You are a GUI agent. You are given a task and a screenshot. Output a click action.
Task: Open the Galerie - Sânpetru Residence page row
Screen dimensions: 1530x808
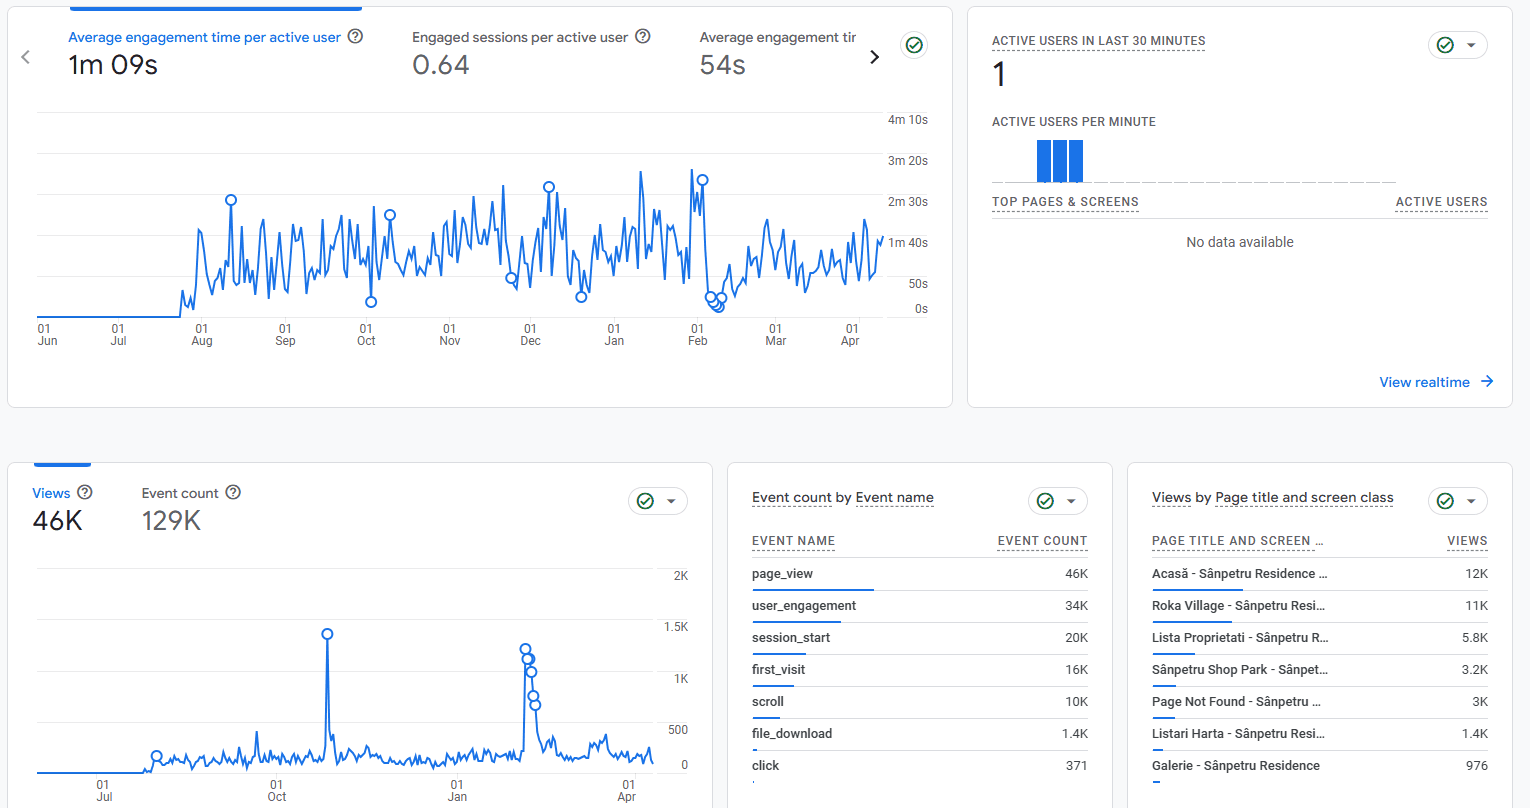[x=1319, y=766]
